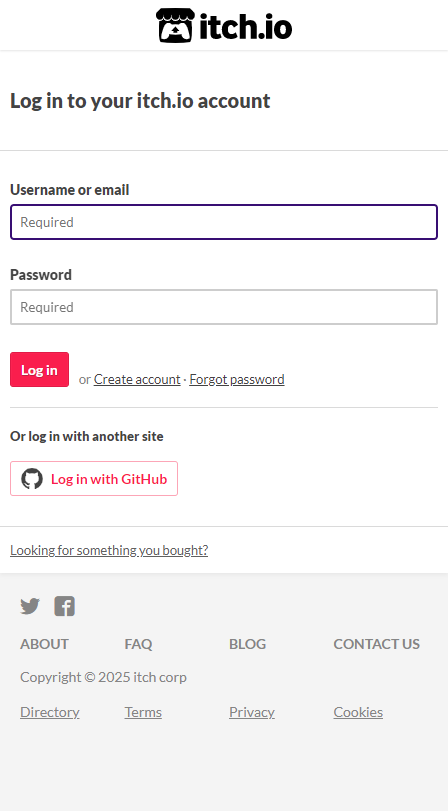Click the red Log in button

(39, 370)
